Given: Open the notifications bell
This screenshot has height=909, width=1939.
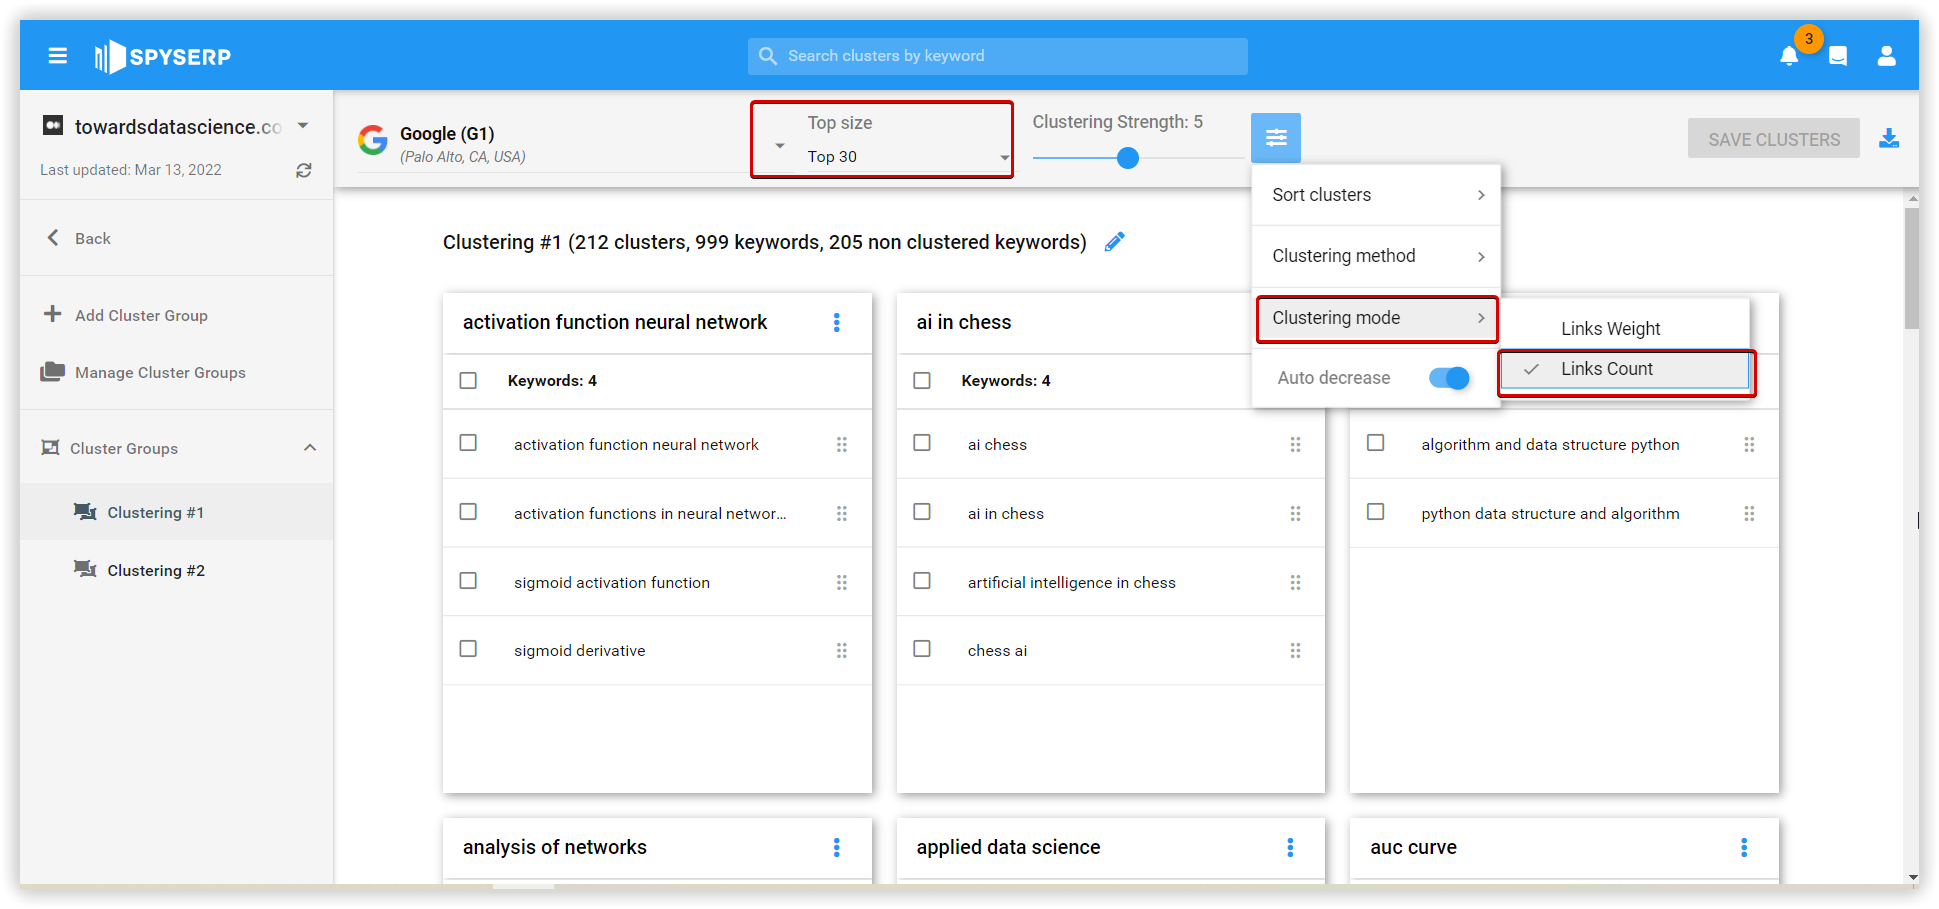Looking at the screenshot, I should point(1789,56).
